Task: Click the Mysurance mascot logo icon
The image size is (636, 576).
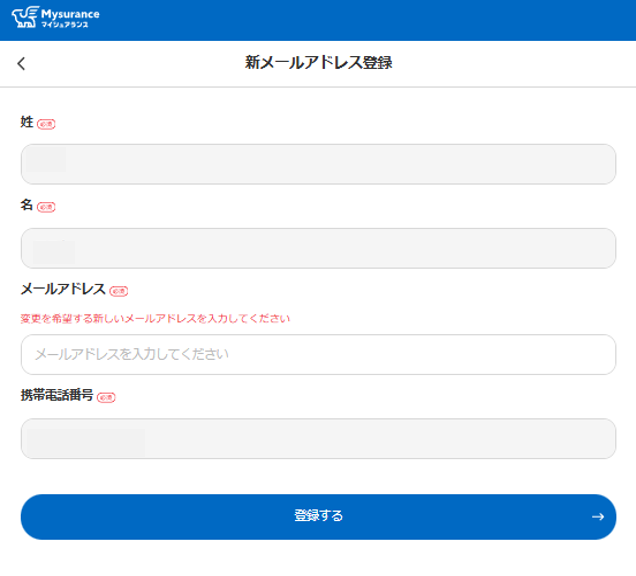Action: [x=25, y=17]
